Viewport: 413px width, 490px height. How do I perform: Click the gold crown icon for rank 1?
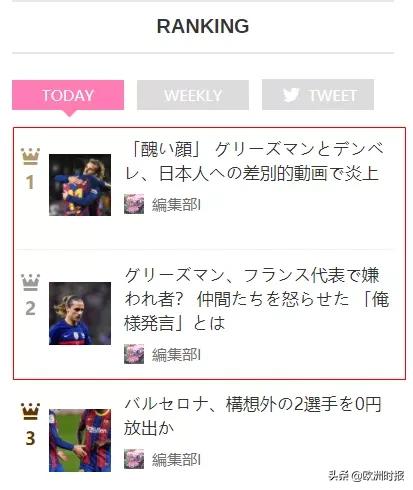pyautogui.click(x=30, y=156)
